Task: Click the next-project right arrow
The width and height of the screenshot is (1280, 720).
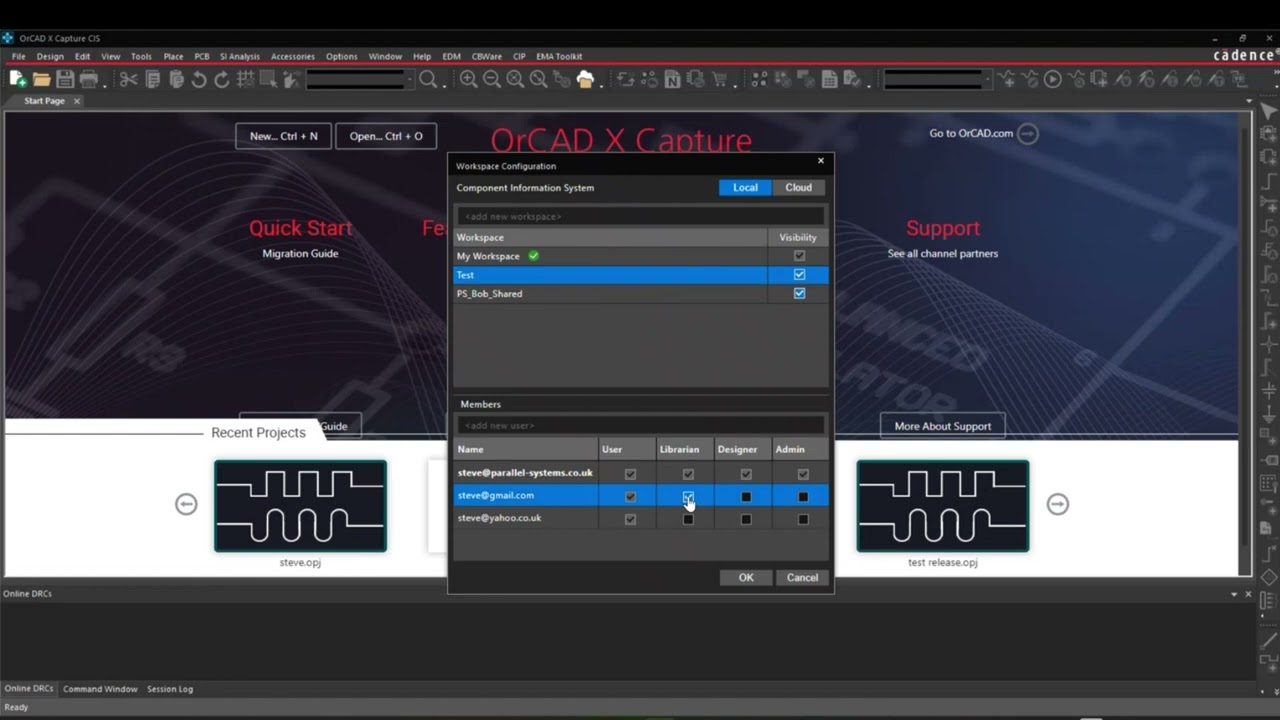Action: [1058, 504]
